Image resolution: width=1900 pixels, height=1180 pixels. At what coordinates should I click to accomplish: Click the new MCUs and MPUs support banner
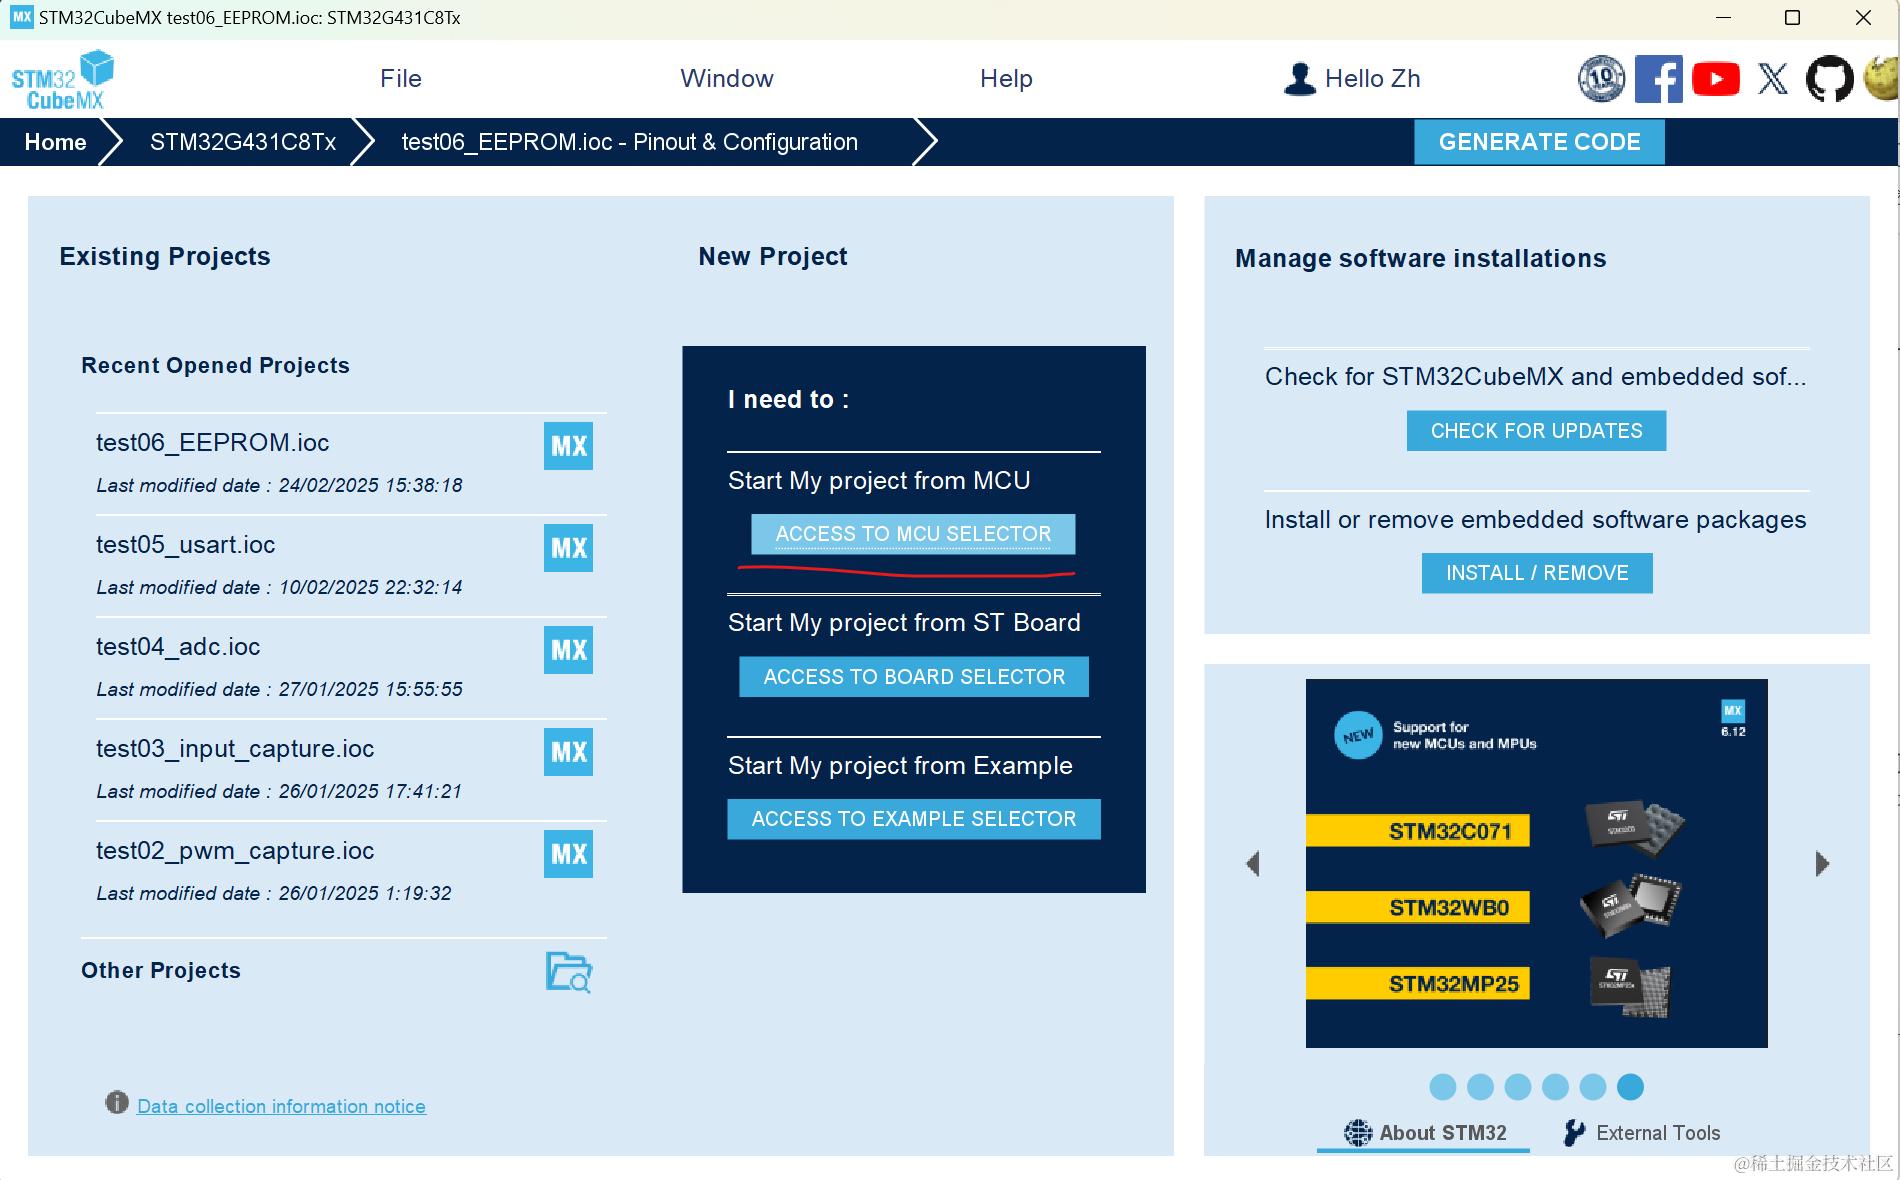(1536, 864)
